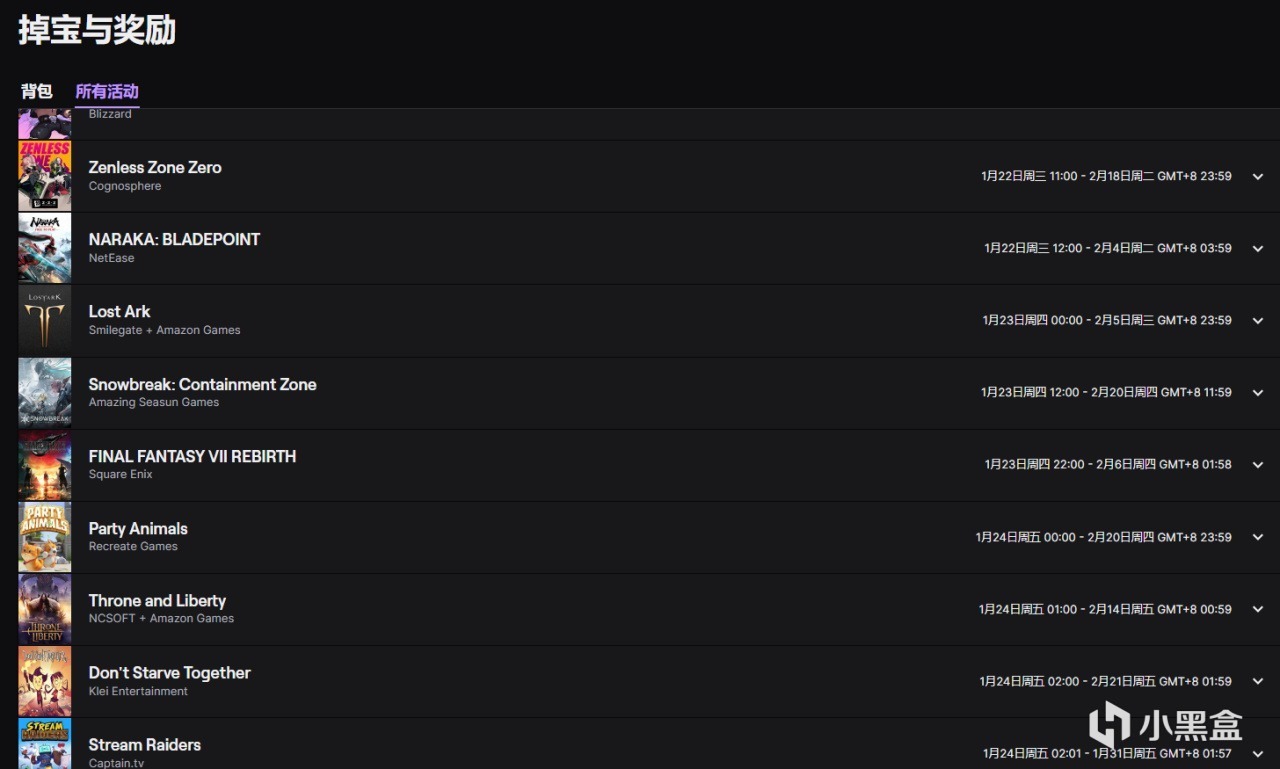Expand Don't Starve Together campaign chevron
Image resolution: width=1280 pixels, height=769 pixels.
pos(1258,681)
